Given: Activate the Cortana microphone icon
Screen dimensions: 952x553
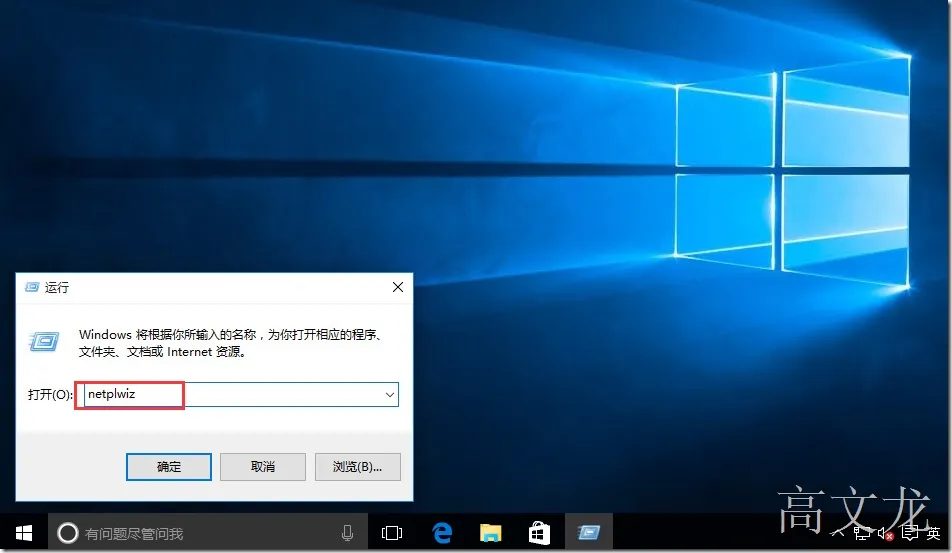Looking at the screenshot, I should click(347, 533).
